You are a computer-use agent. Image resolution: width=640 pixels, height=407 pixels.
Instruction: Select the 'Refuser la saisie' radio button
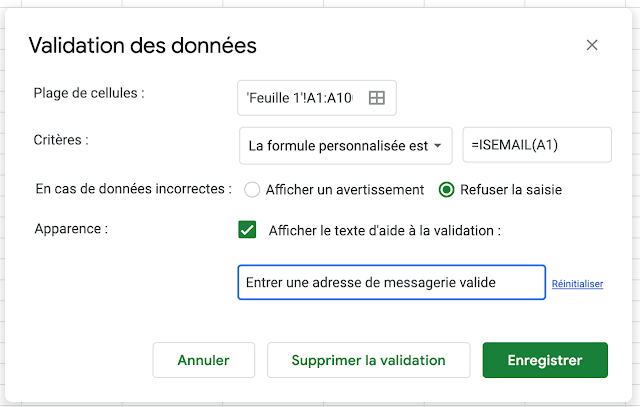tap(447, 189)
